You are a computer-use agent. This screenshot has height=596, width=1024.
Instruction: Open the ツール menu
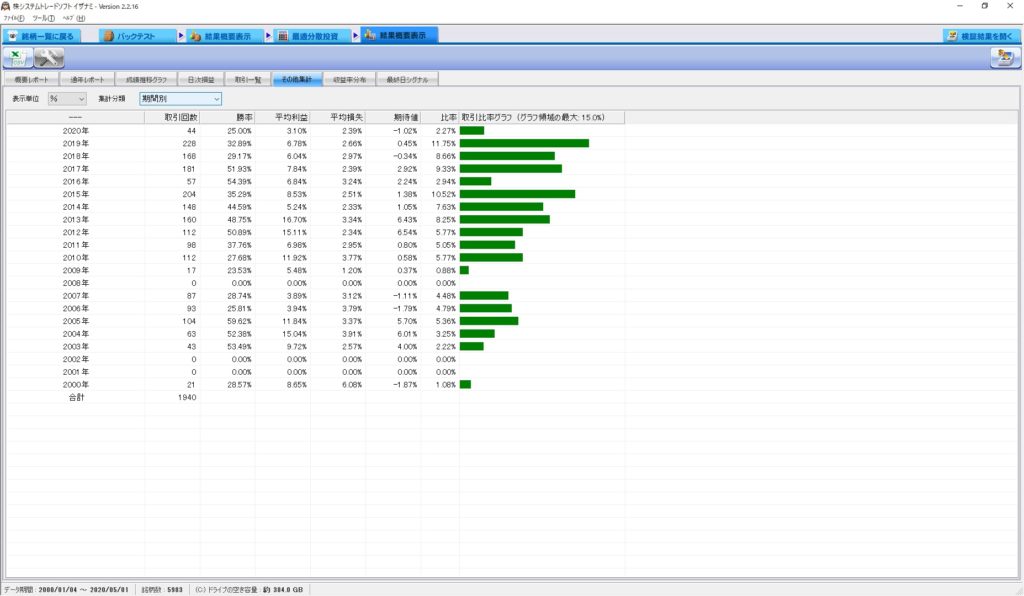(44, 18)
